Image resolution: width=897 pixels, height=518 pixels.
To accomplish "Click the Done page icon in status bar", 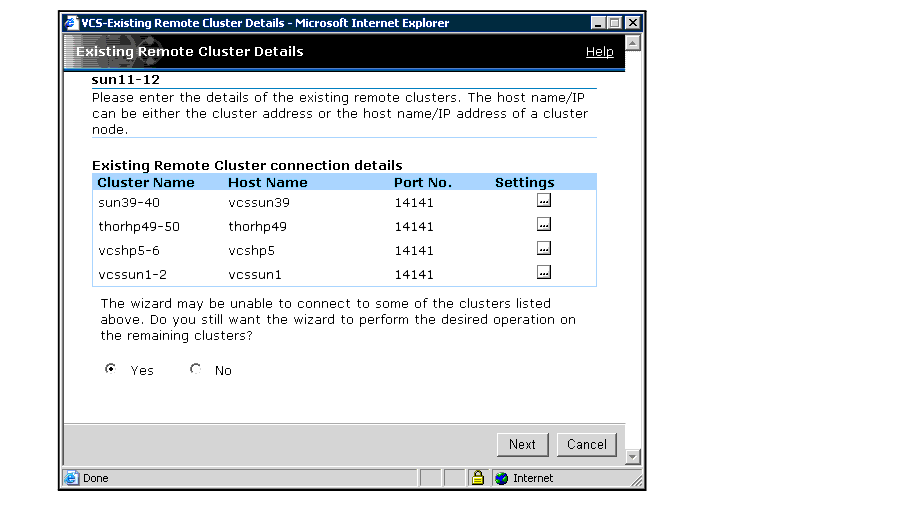I will [72, 478].
